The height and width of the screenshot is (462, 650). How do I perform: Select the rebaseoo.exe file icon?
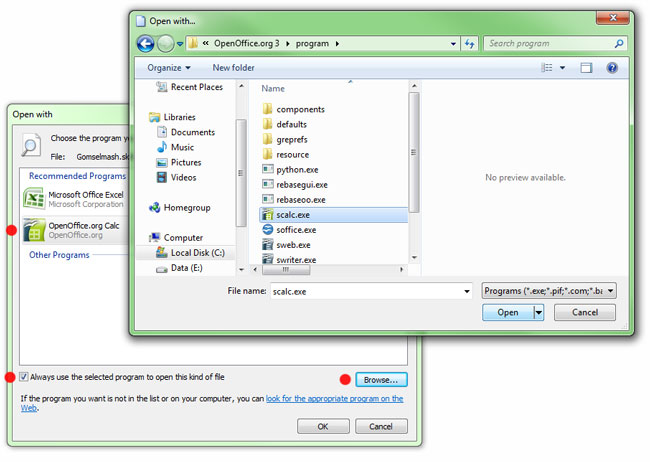click(x=268, y=199)
